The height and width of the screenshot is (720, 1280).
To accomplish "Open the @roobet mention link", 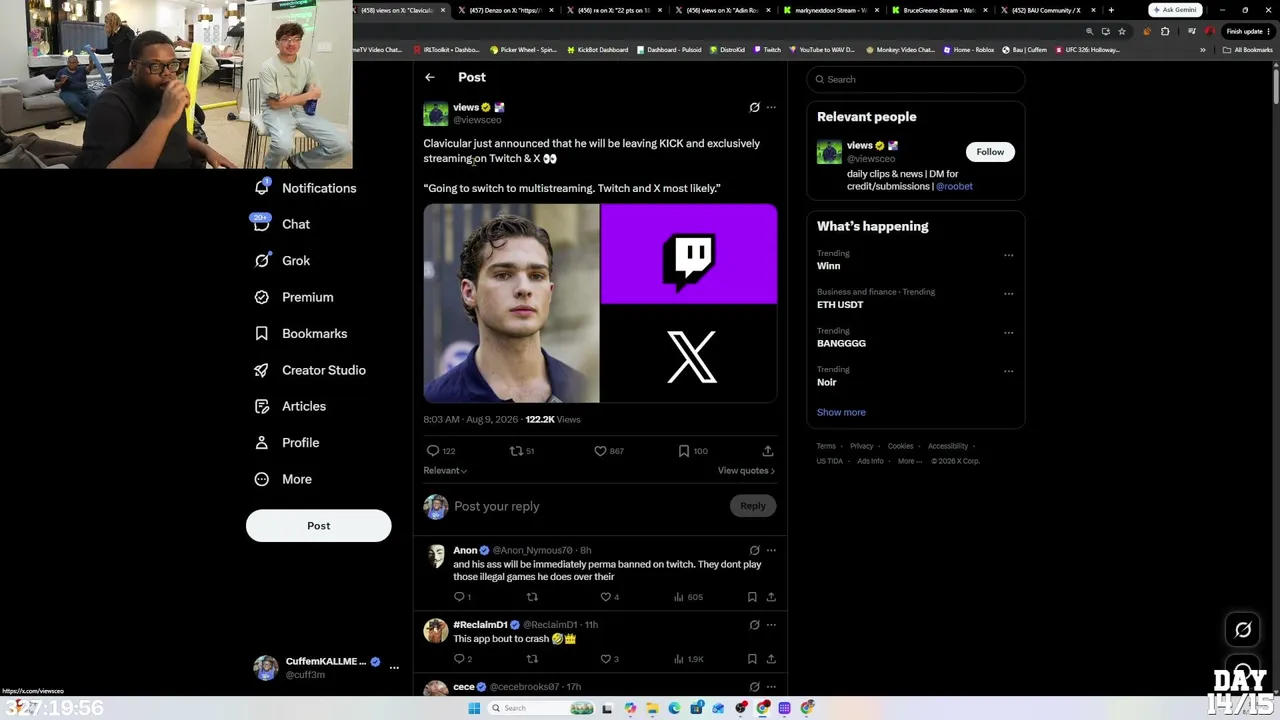I will click(x=954, y=186).
